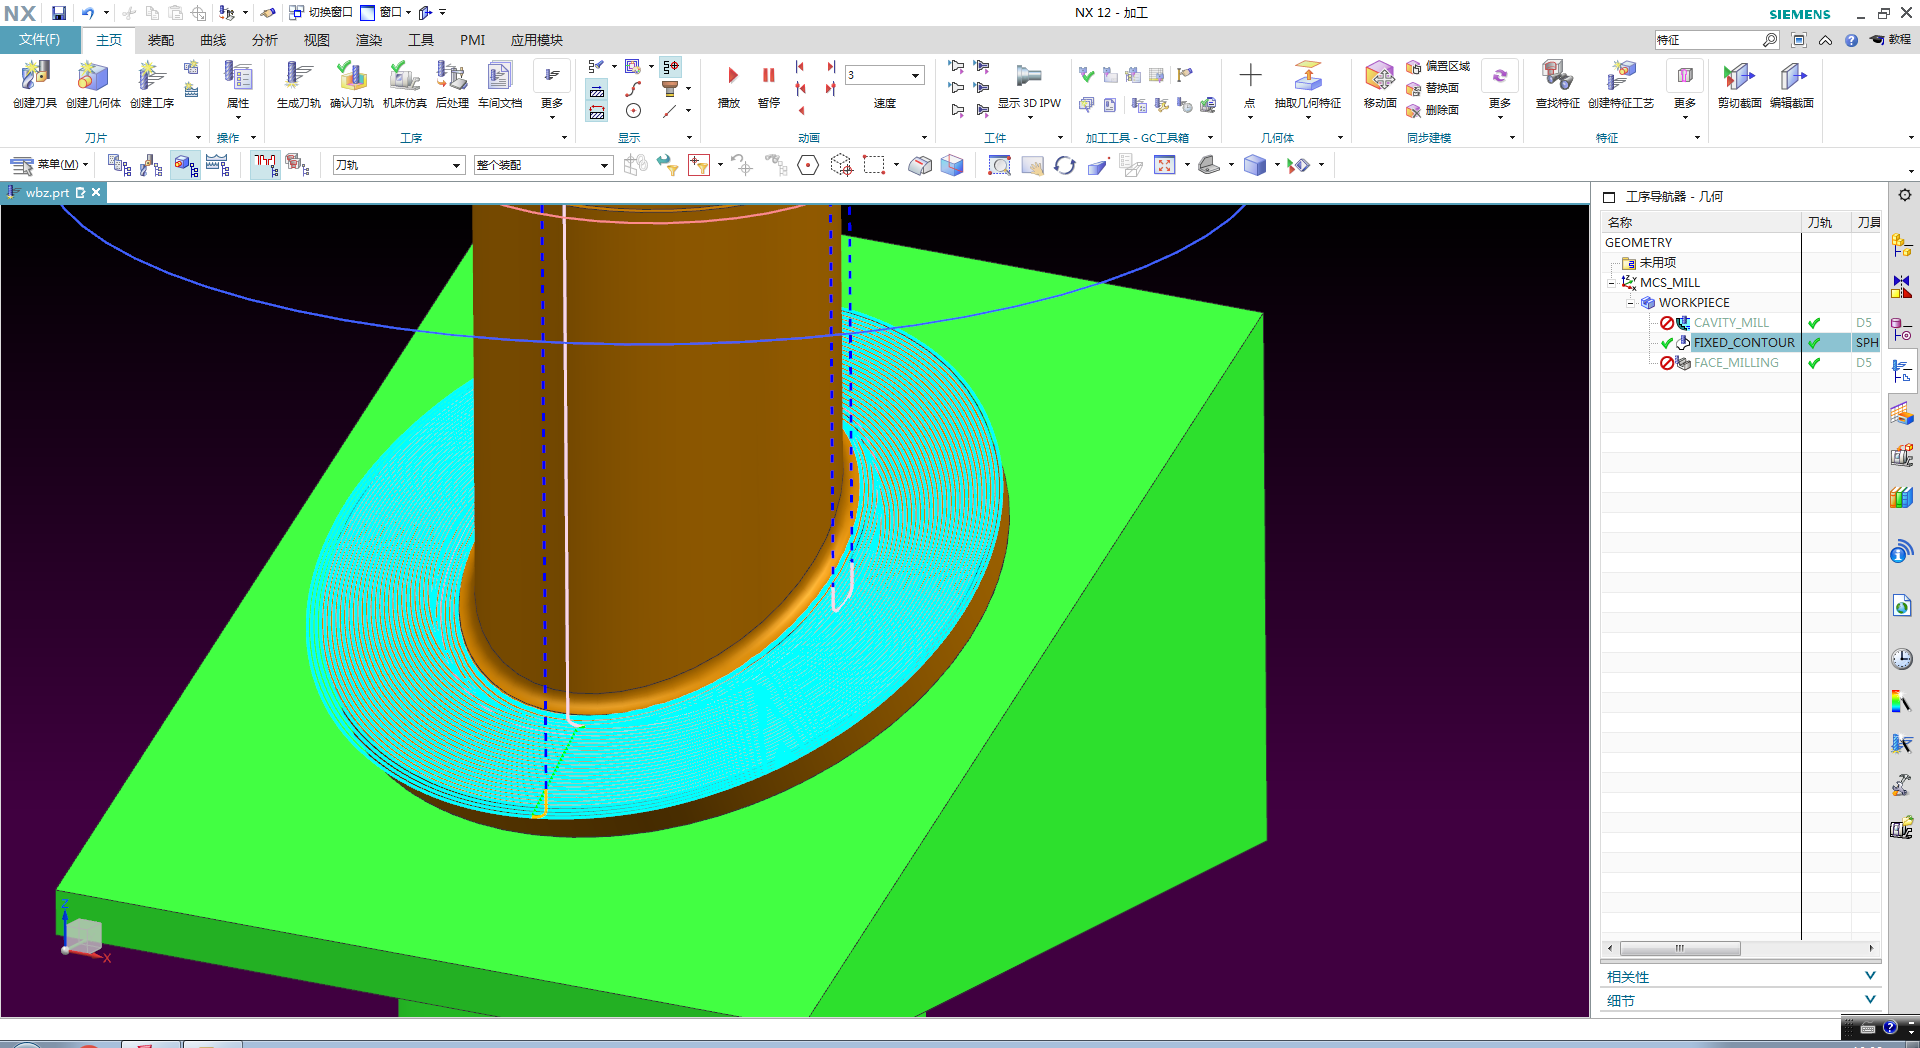Viewport: 1920px width, 1048px height.
Task: Click the 教程 (Tutorial) button
Action: (x=1890, y=40)
